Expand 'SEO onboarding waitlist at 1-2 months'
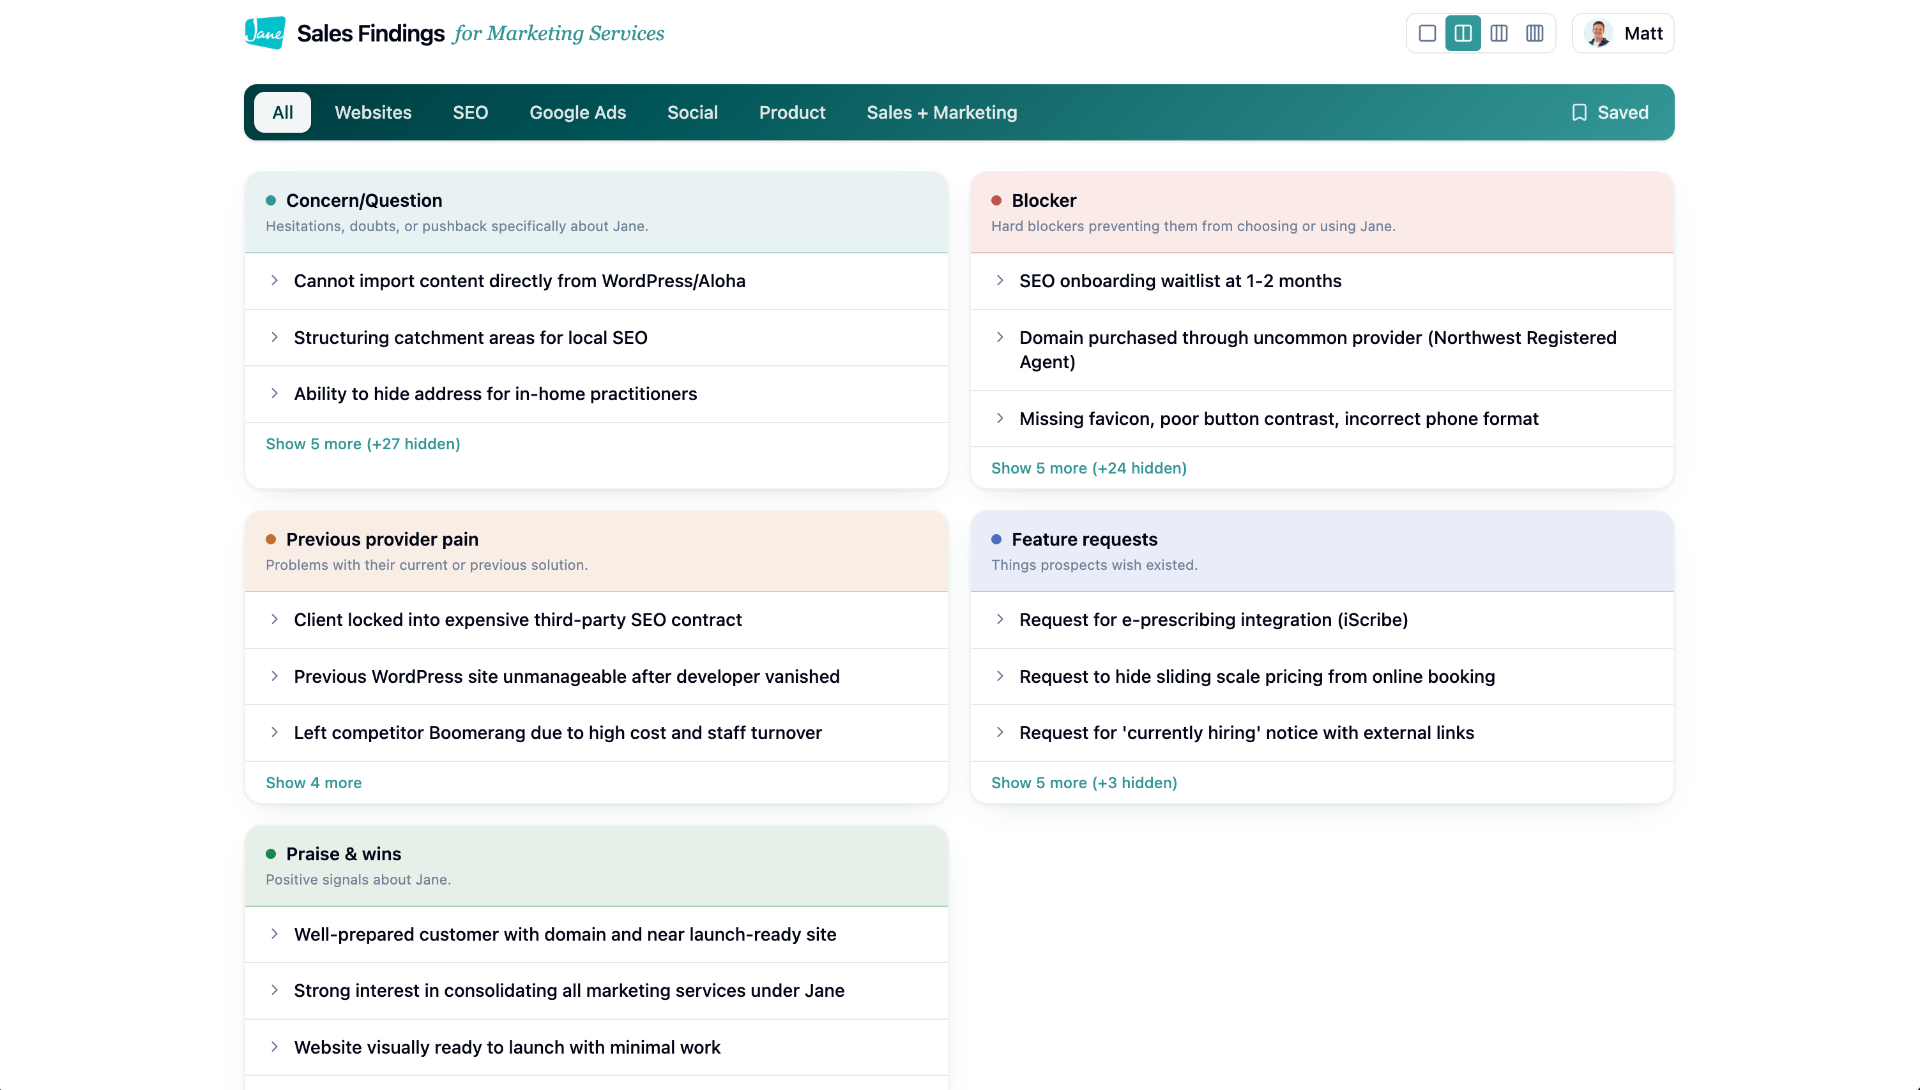Screen dimensions: 1920x1090 (x=1321, y=281)
